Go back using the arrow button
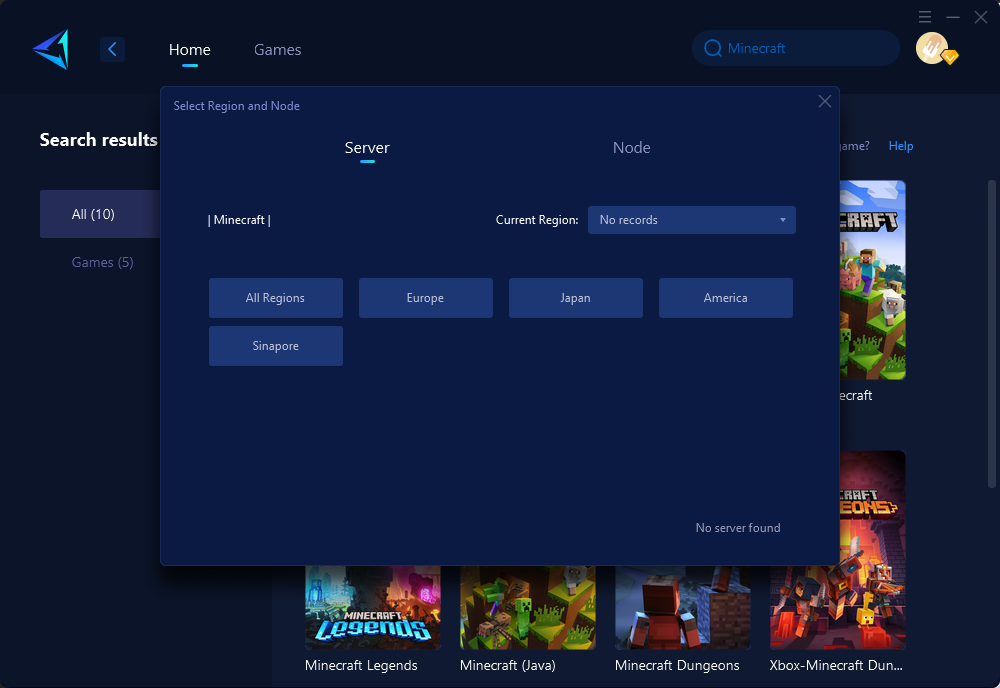This screenshot has height=688, width=1000. pos(112,49)
